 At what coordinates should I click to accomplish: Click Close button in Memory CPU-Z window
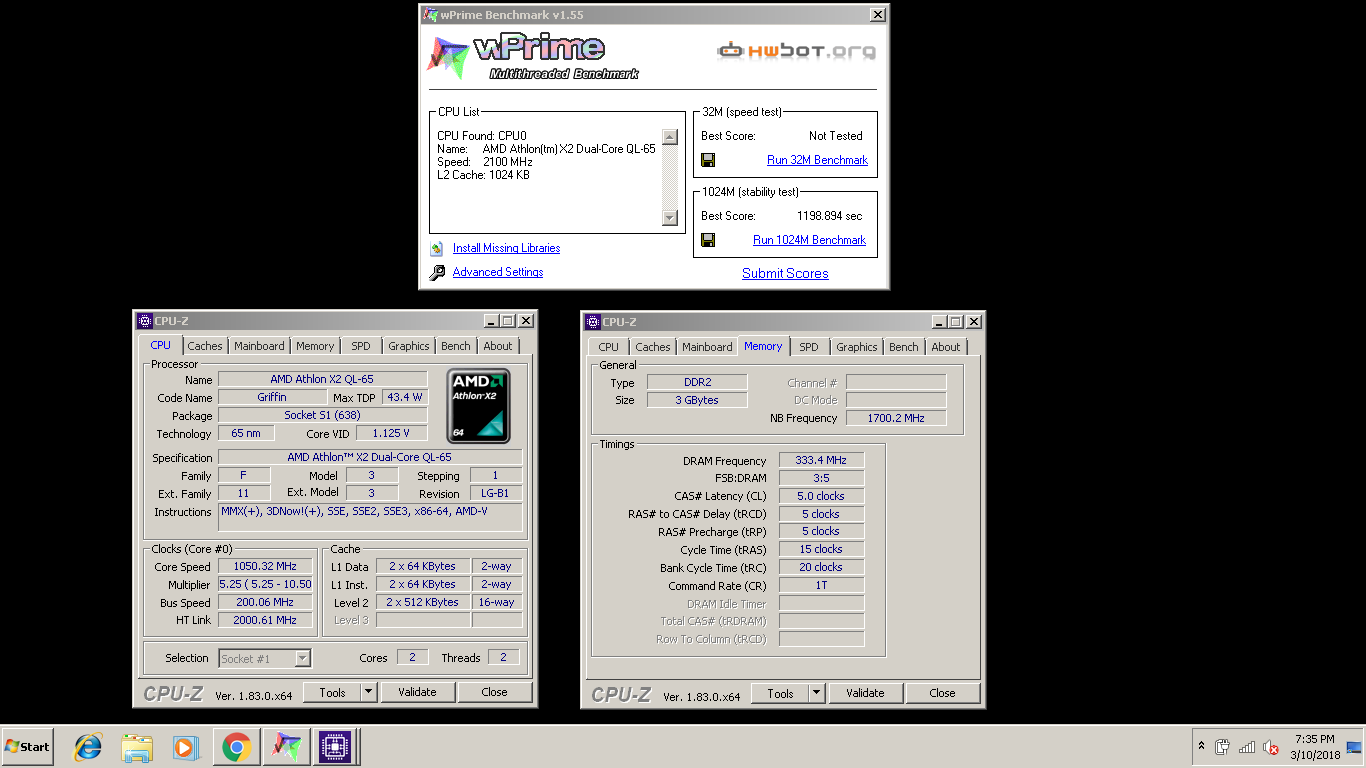[942, 693]
